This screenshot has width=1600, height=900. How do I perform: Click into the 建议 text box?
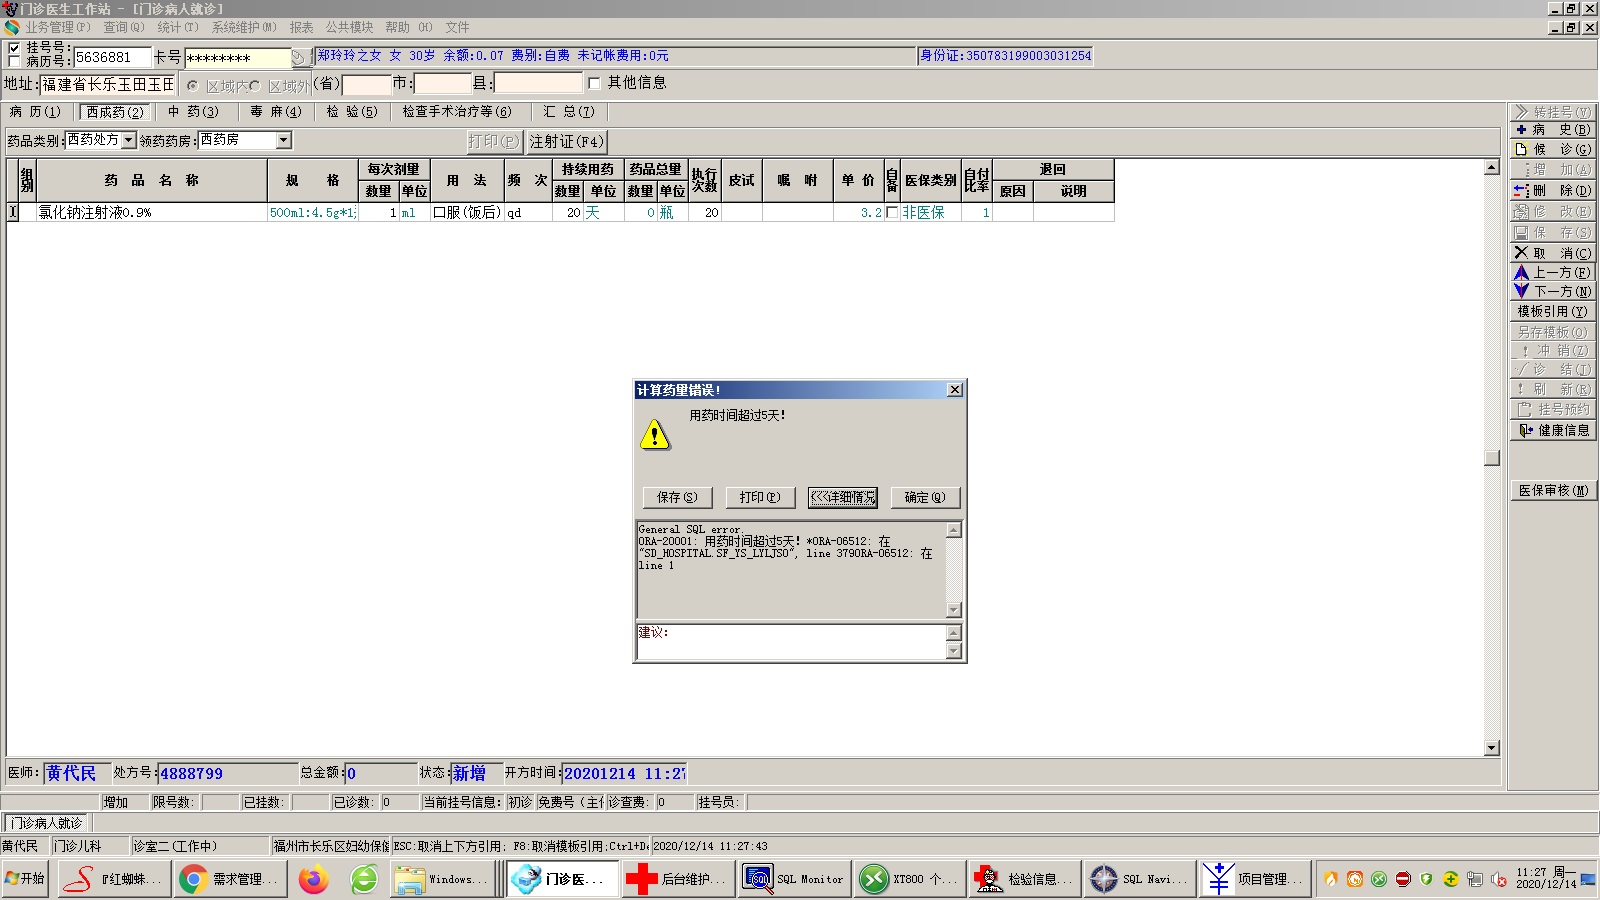pyautogui.click(x=791, y=642)
